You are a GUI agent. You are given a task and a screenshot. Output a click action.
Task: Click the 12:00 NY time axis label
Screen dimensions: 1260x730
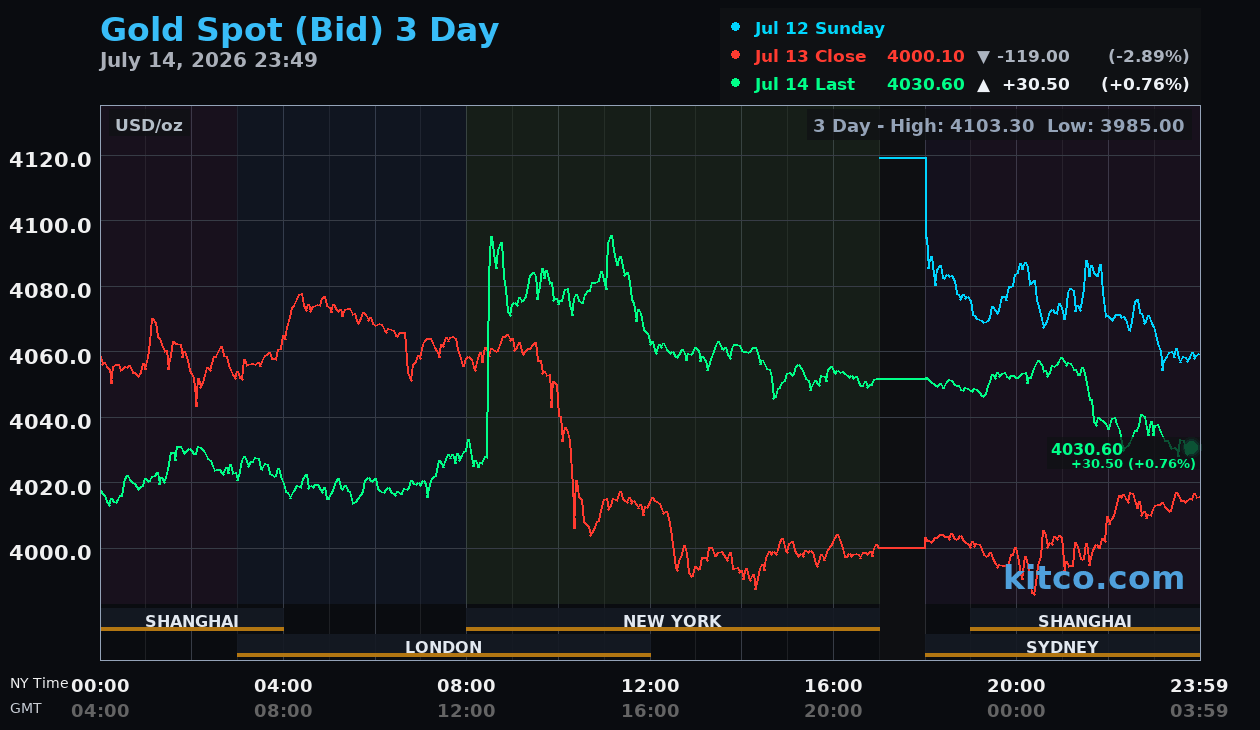650,685
